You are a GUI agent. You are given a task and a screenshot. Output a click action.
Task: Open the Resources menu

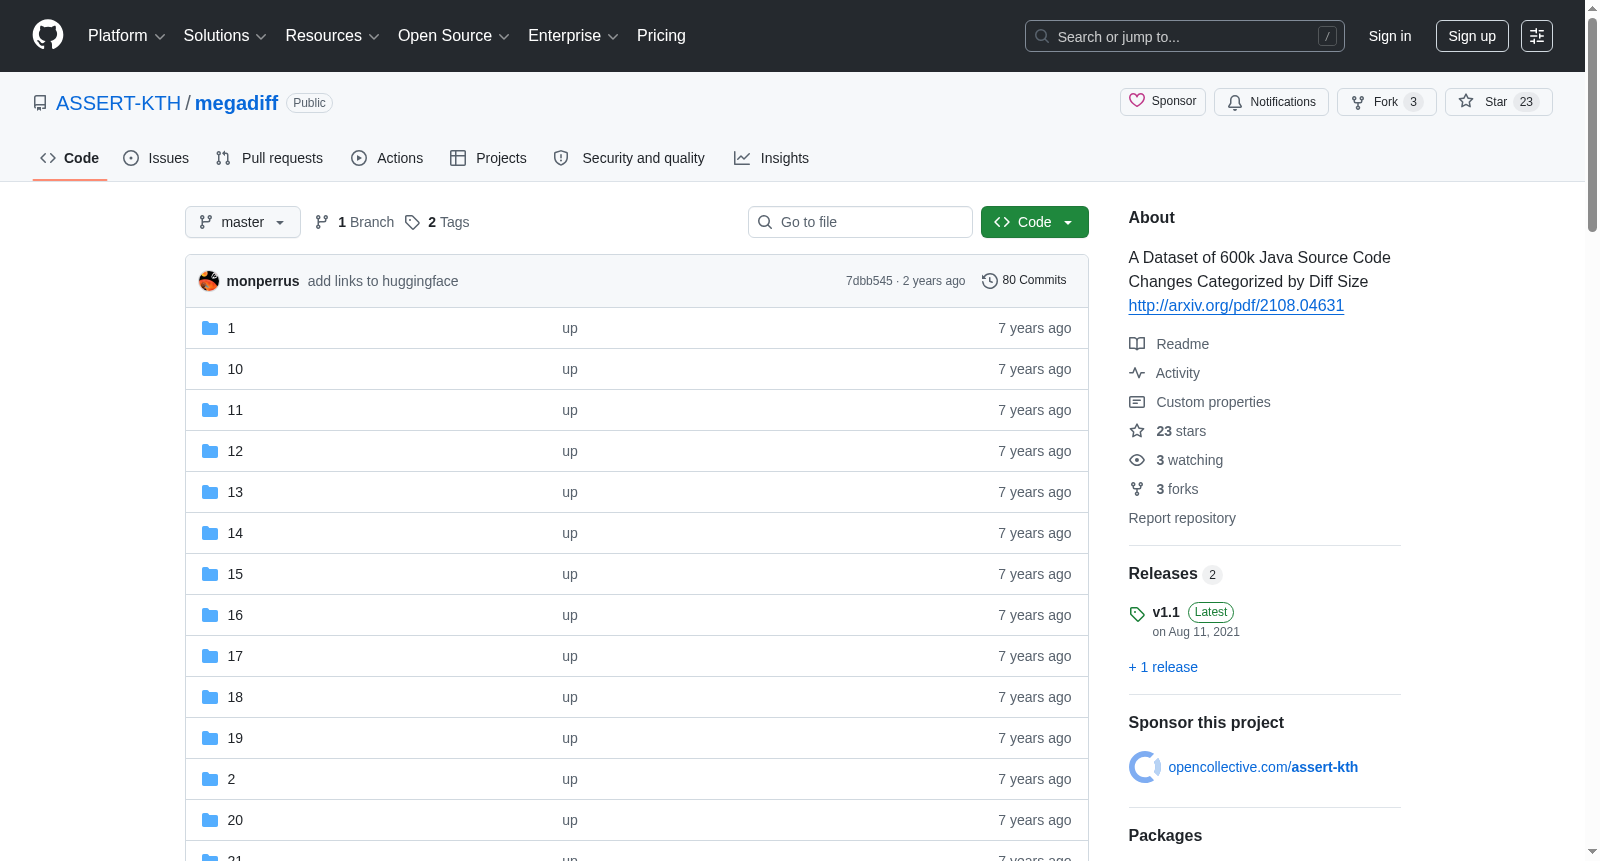[332, 36]
